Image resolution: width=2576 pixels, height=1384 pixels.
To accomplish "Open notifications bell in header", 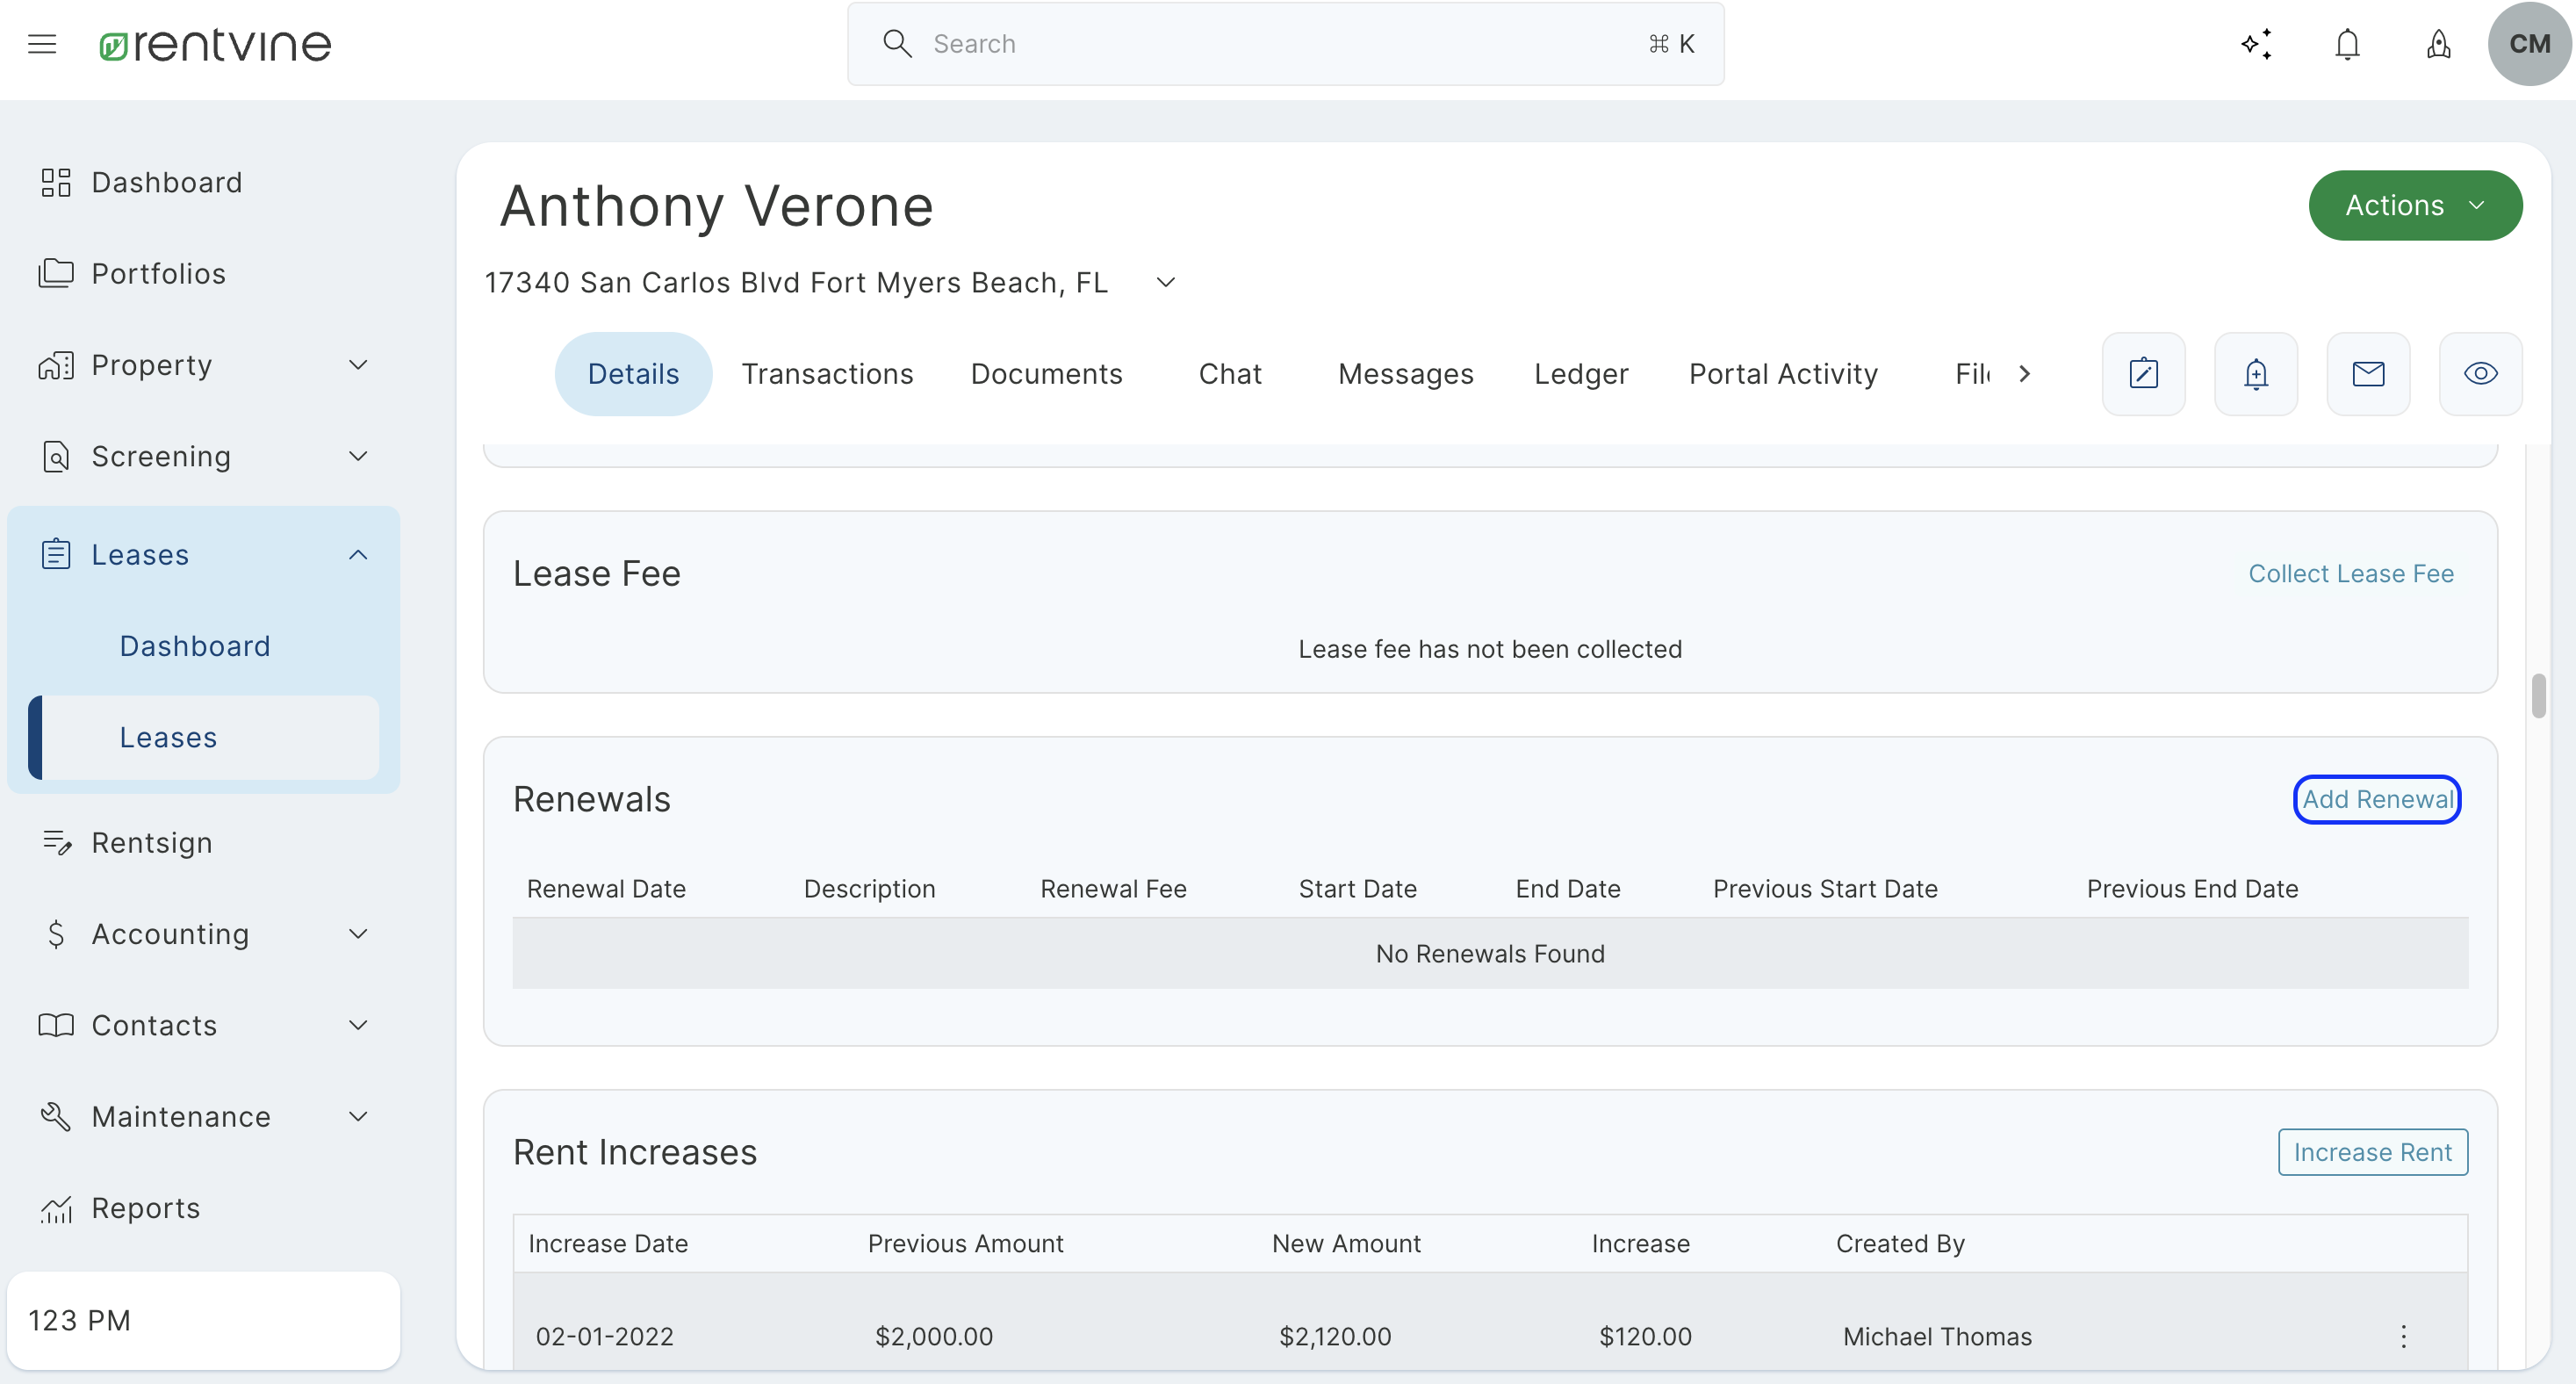I will click(x=2347, y=44).
